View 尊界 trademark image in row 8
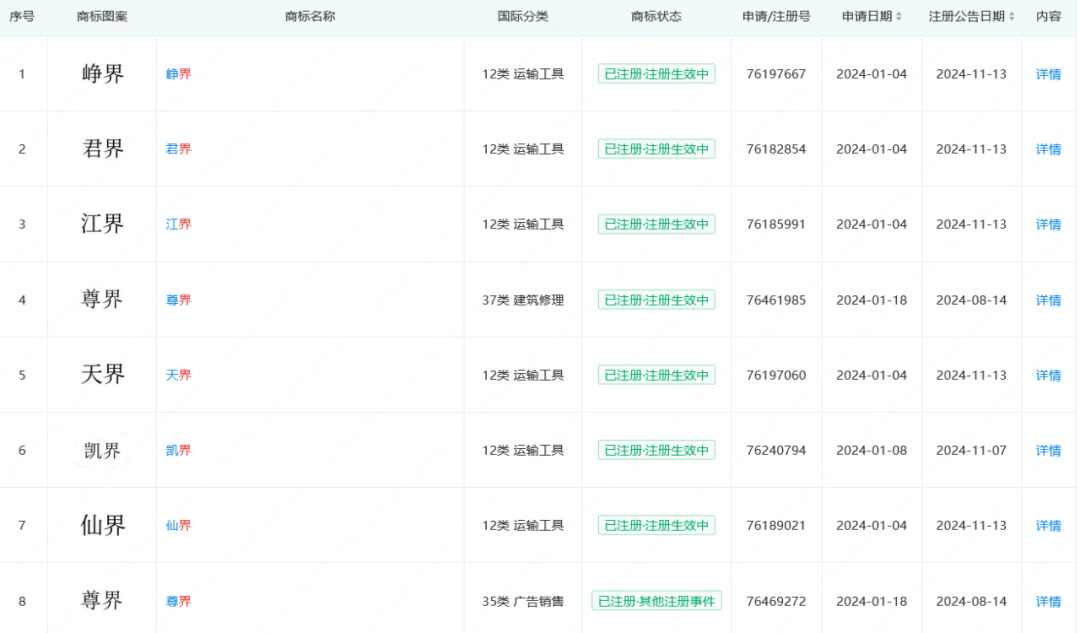 (x=102, y=600)
